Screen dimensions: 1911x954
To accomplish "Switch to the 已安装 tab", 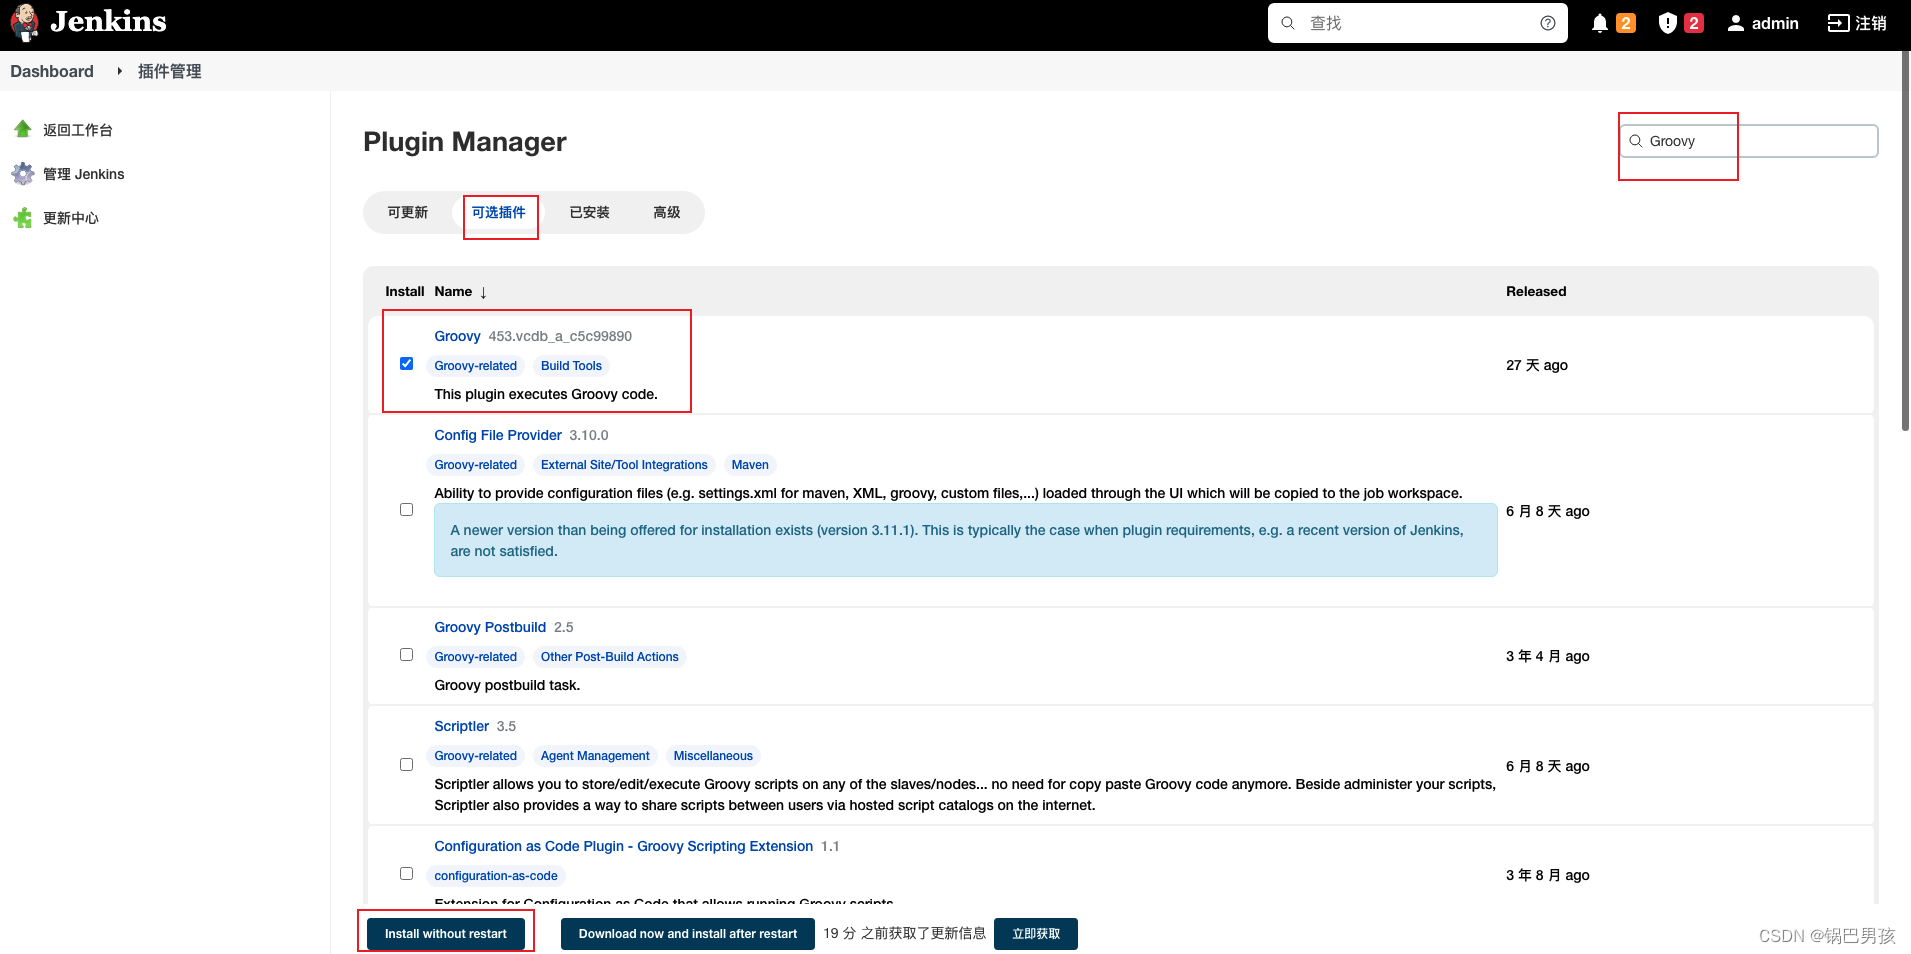I will [x=590, y=212].
